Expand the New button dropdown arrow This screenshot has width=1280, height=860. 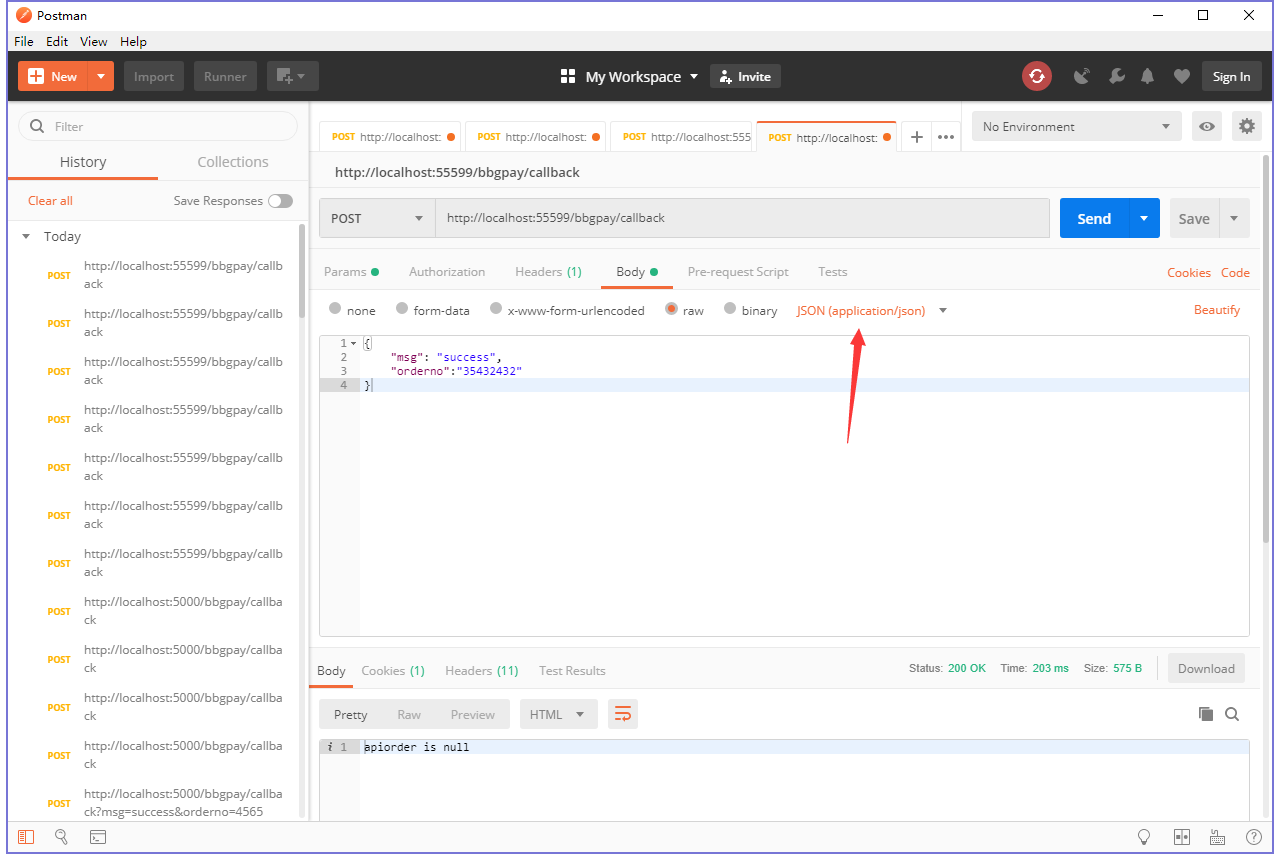coord(101,76)
